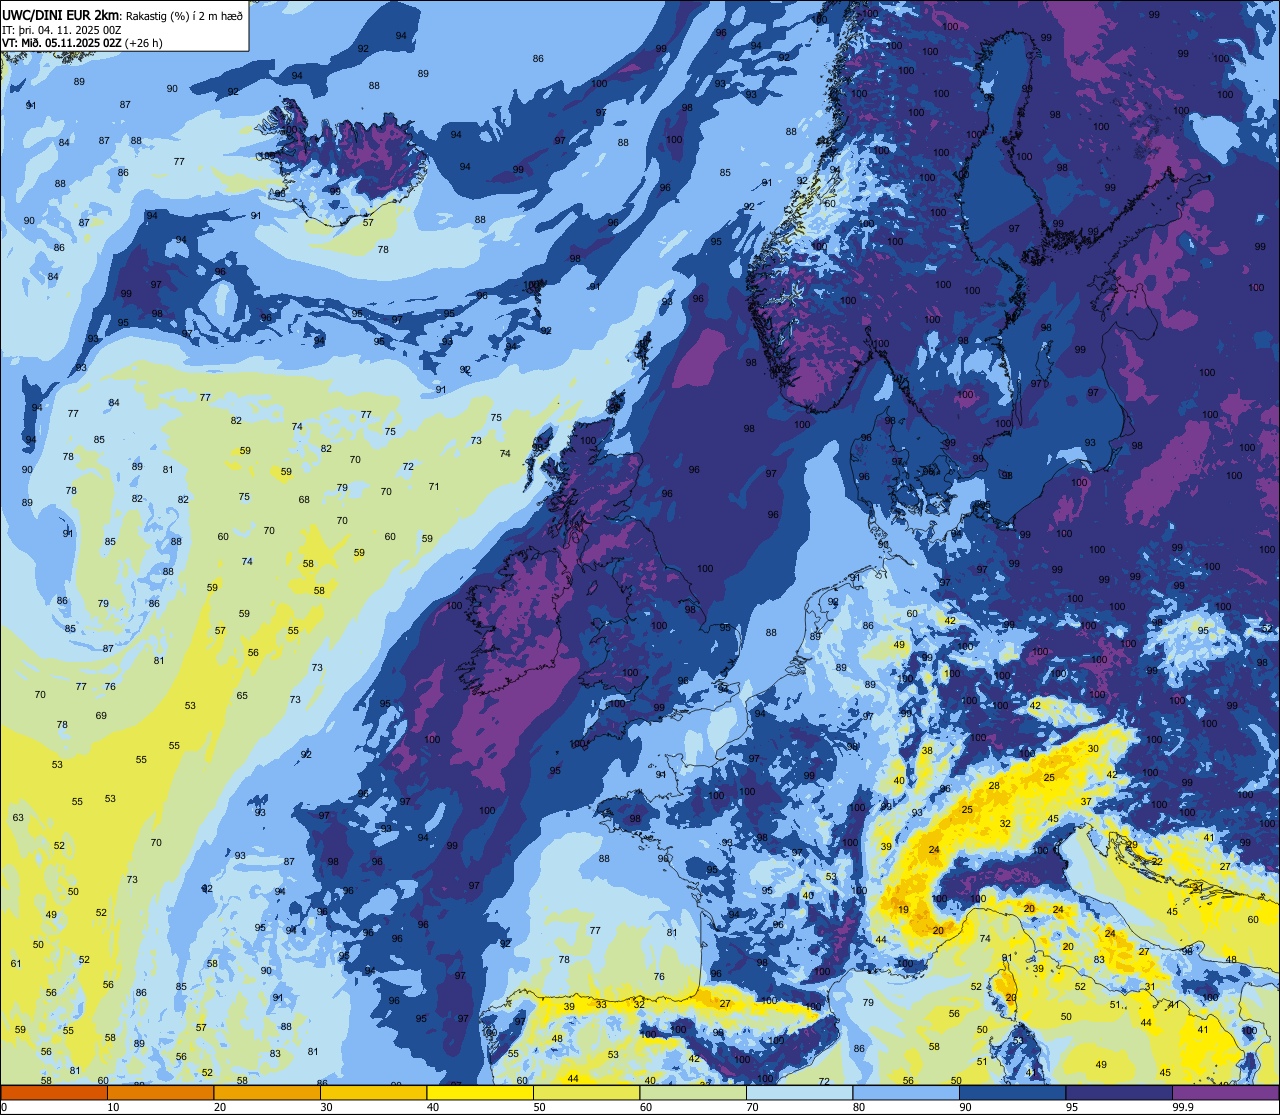Click the VT: Mið. 05.11.2025 02Z line

[61, 42]
